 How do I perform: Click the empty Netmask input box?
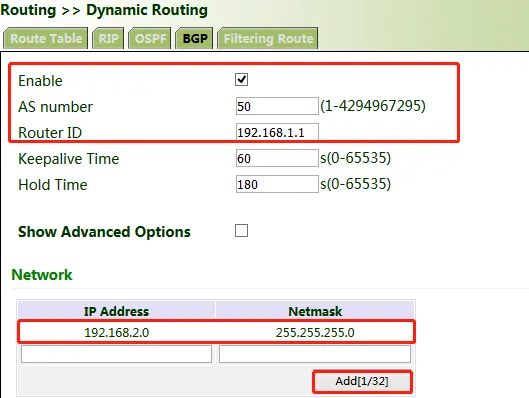[315, 354]
